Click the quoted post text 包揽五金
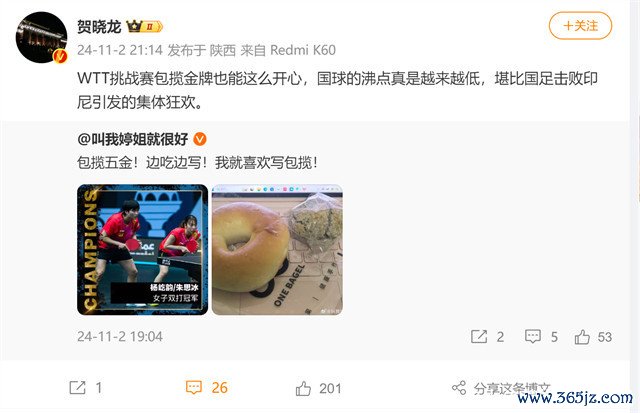Viewport: 640px width, 413px height. point(104,163)
